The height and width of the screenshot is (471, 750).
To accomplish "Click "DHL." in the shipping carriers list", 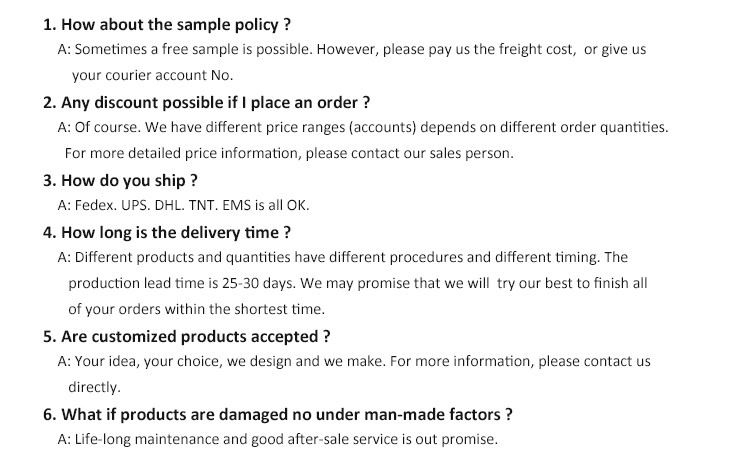I will tap(177, 206).
